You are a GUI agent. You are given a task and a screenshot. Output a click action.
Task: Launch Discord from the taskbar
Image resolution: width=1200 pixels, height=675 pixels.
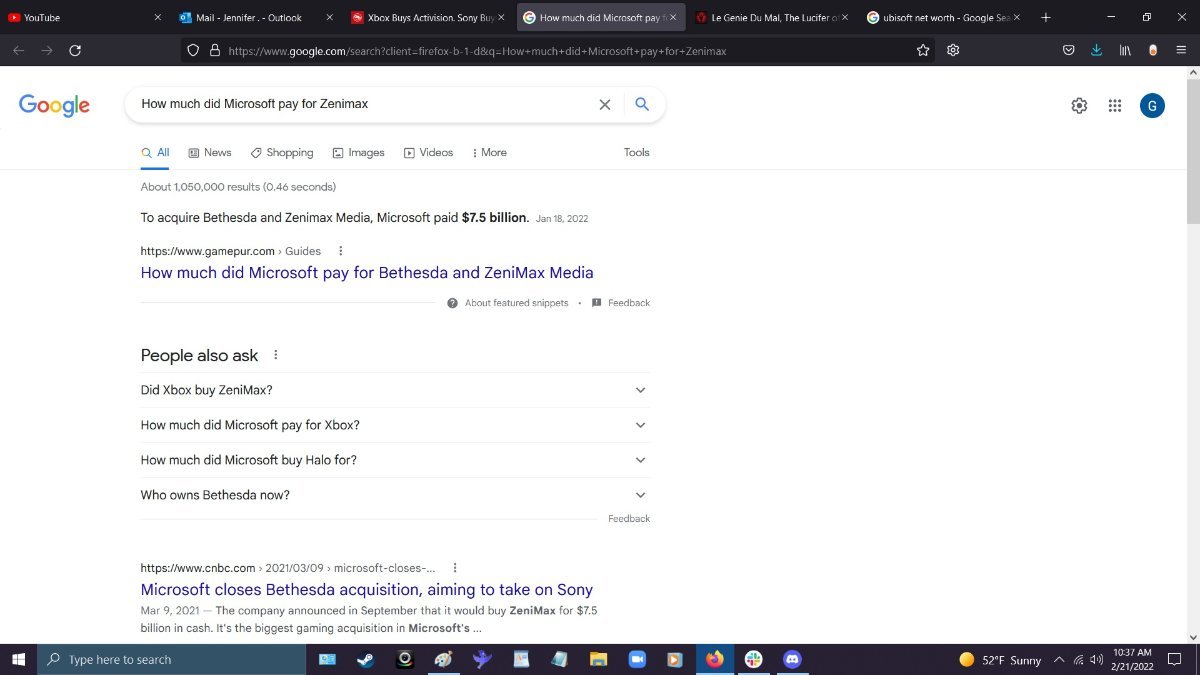point(792,659)
